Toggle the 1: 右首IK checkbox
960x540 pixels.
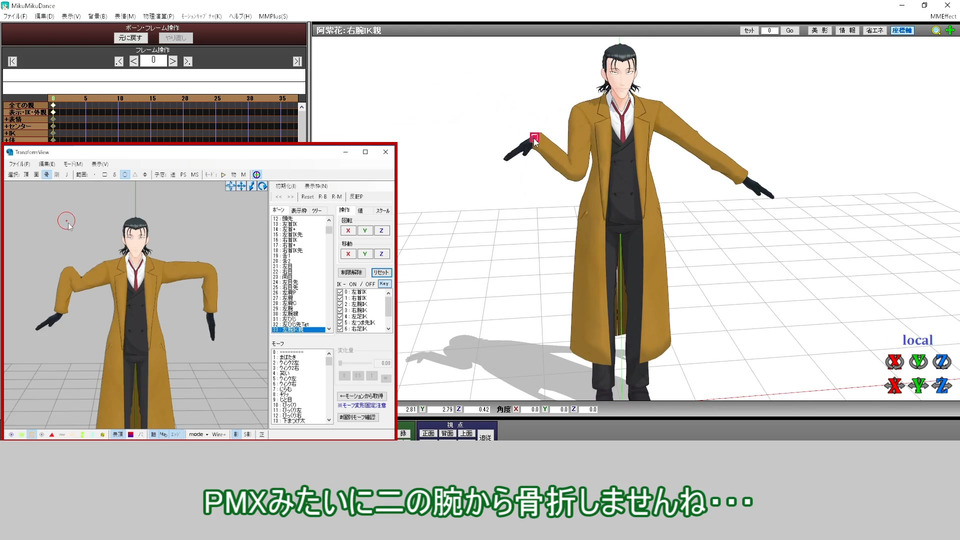[x=340, y=298]
